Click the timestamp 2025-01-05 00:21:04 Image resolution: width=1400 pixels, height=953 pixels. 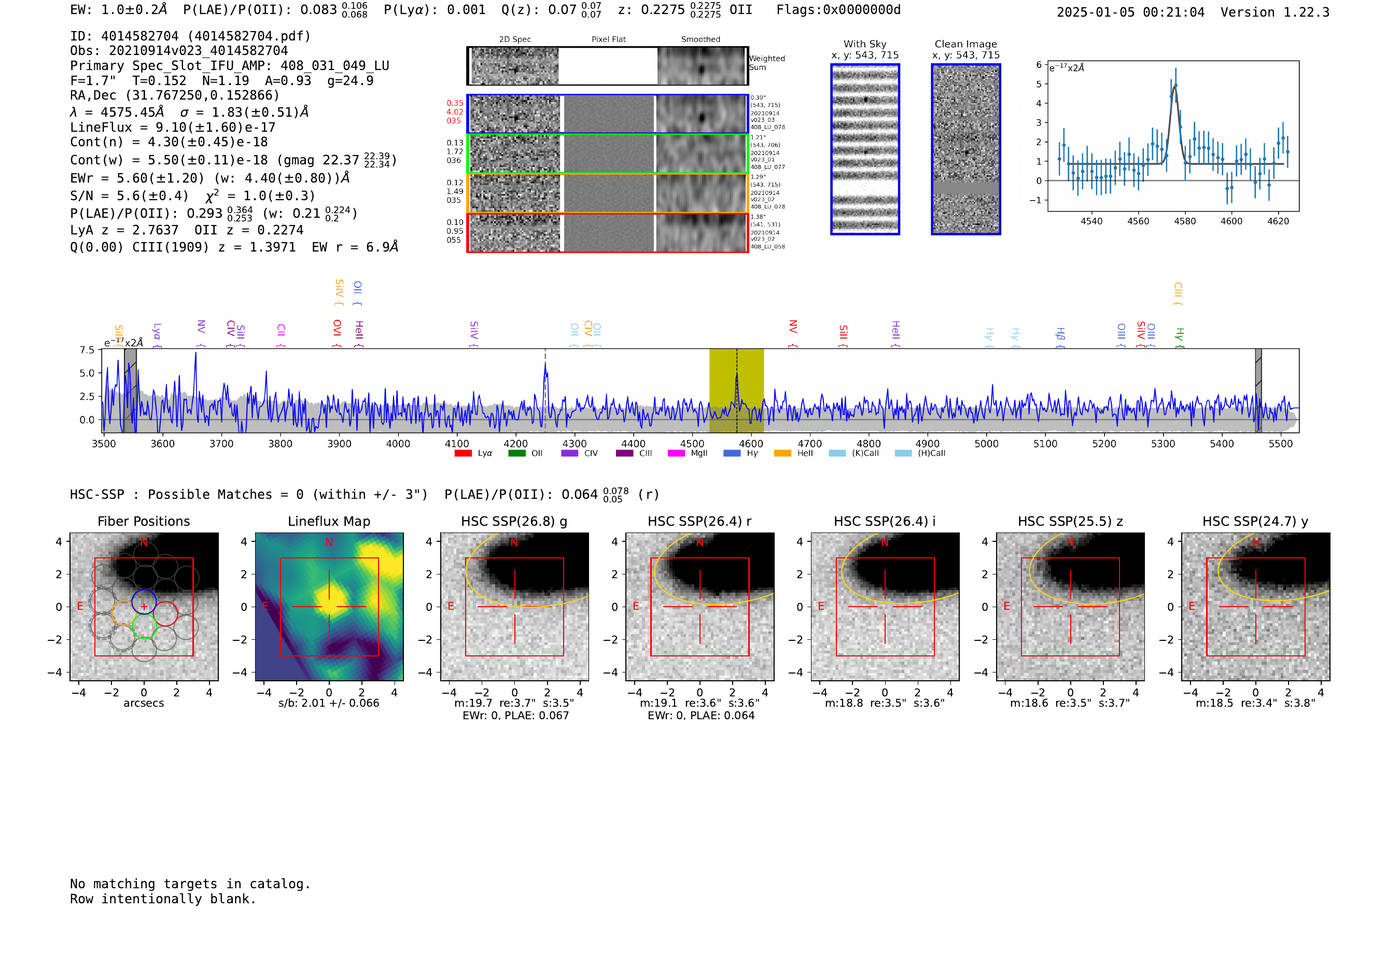click(1130, 12)
